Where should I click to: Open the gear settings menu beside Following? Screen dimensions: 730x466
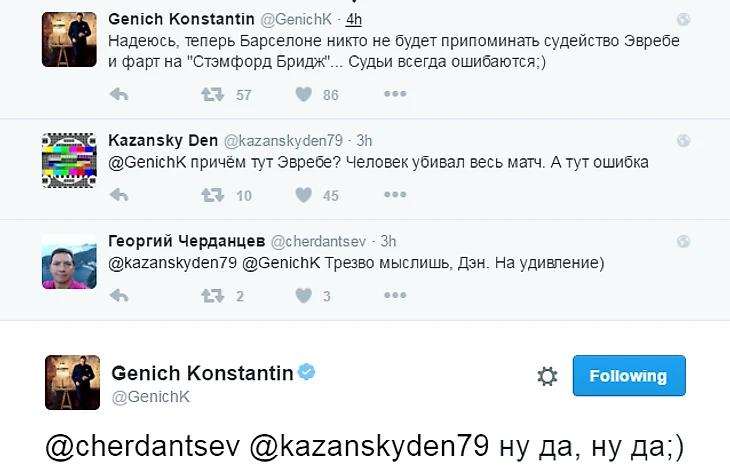[547, 376]
